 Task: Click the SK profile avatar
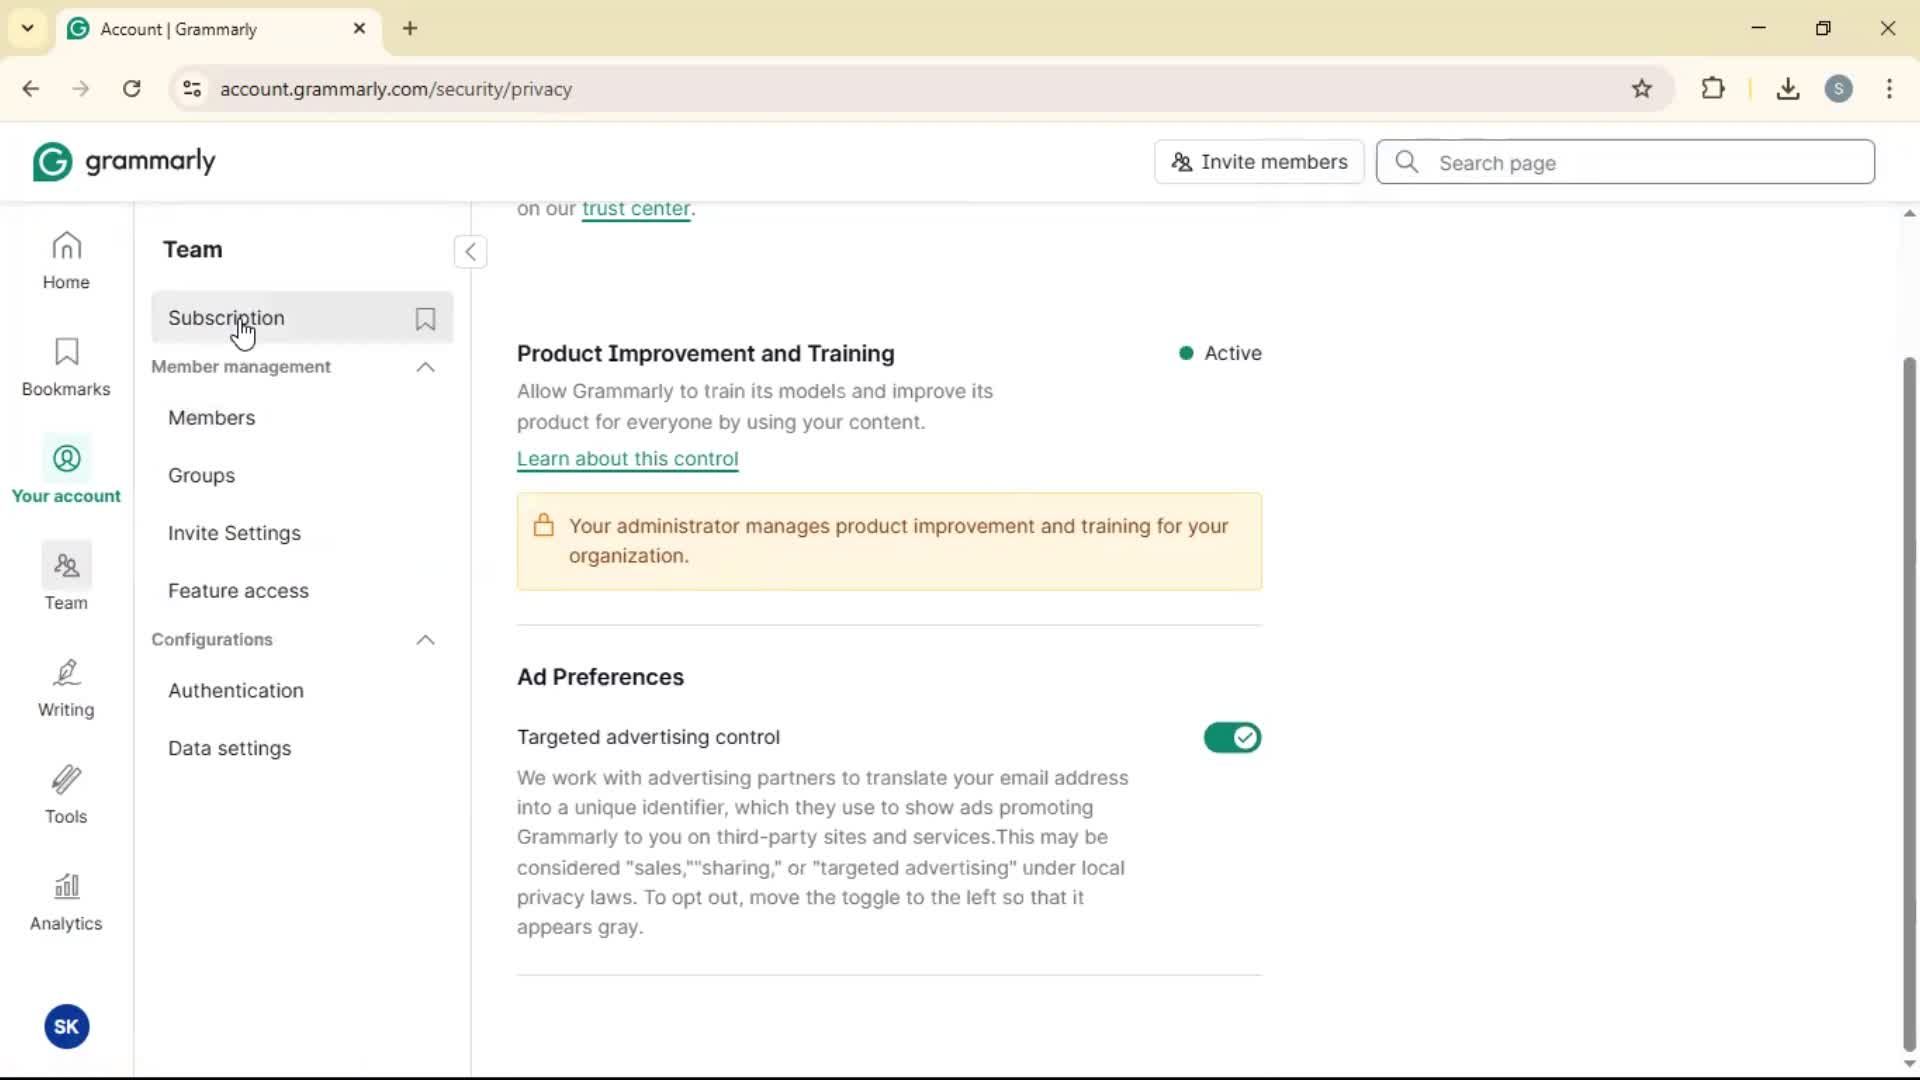point(66,1026)
